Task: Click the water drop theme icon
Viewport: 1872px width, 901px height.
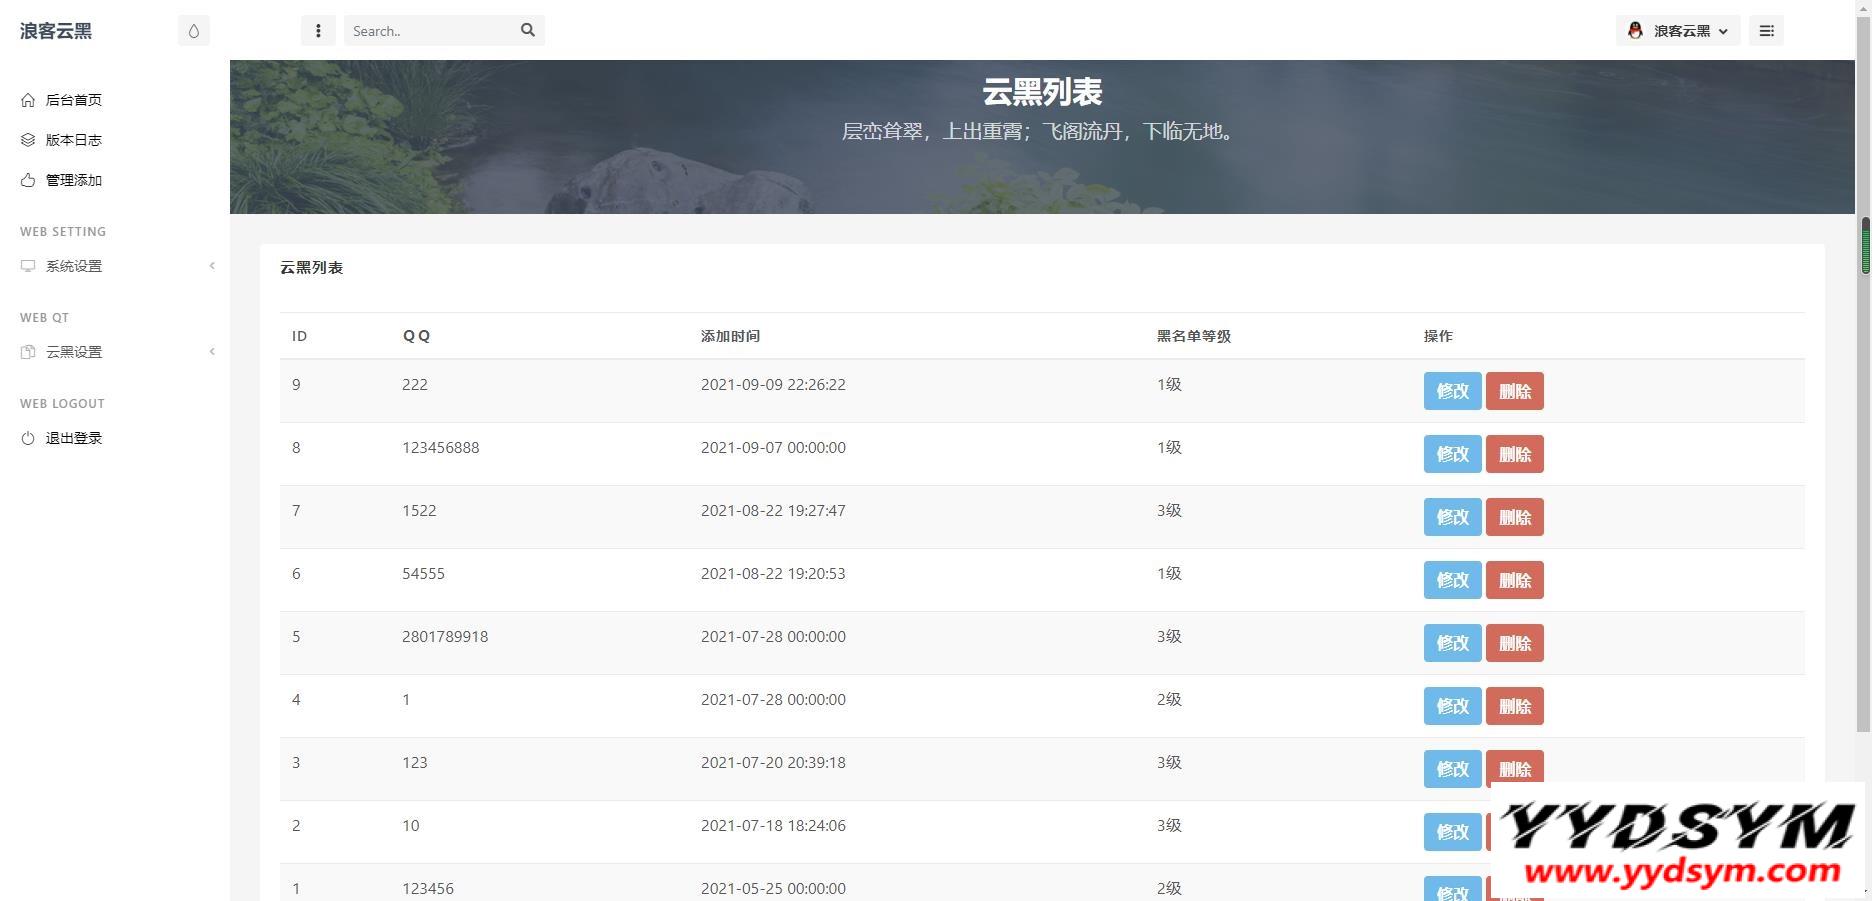Action: click(194, 31)
